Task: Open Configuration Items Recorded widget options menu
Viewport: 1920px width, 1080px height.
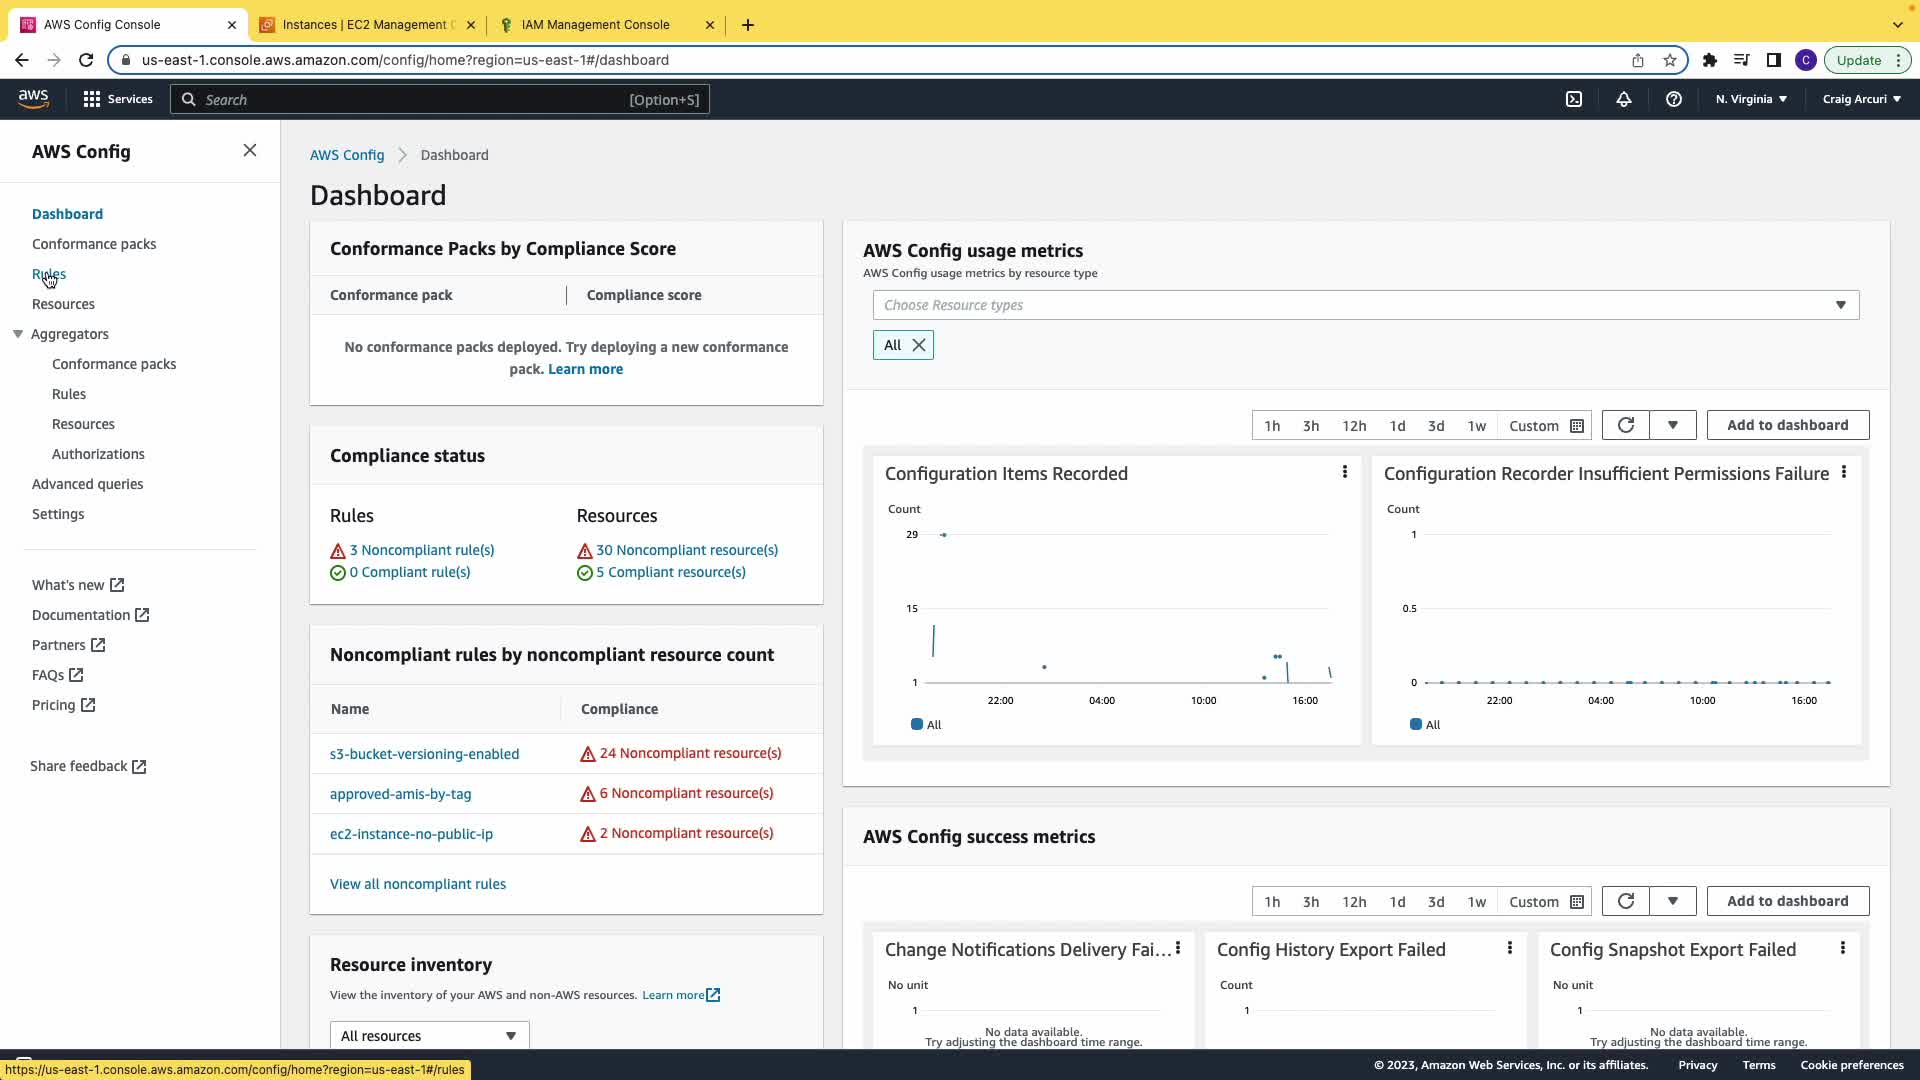Action: [1344, 472]
